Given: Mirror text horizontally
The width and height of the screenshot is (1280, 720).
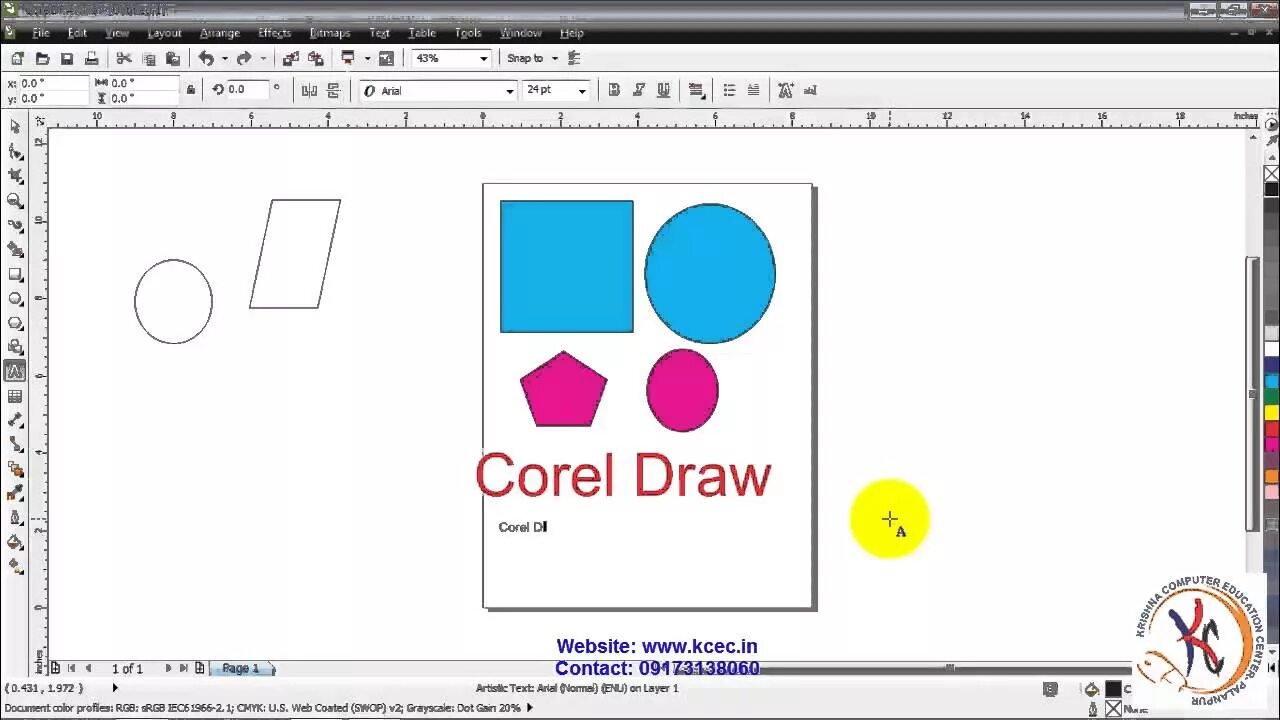Looking at the screenshot, I should click(309, 91).
